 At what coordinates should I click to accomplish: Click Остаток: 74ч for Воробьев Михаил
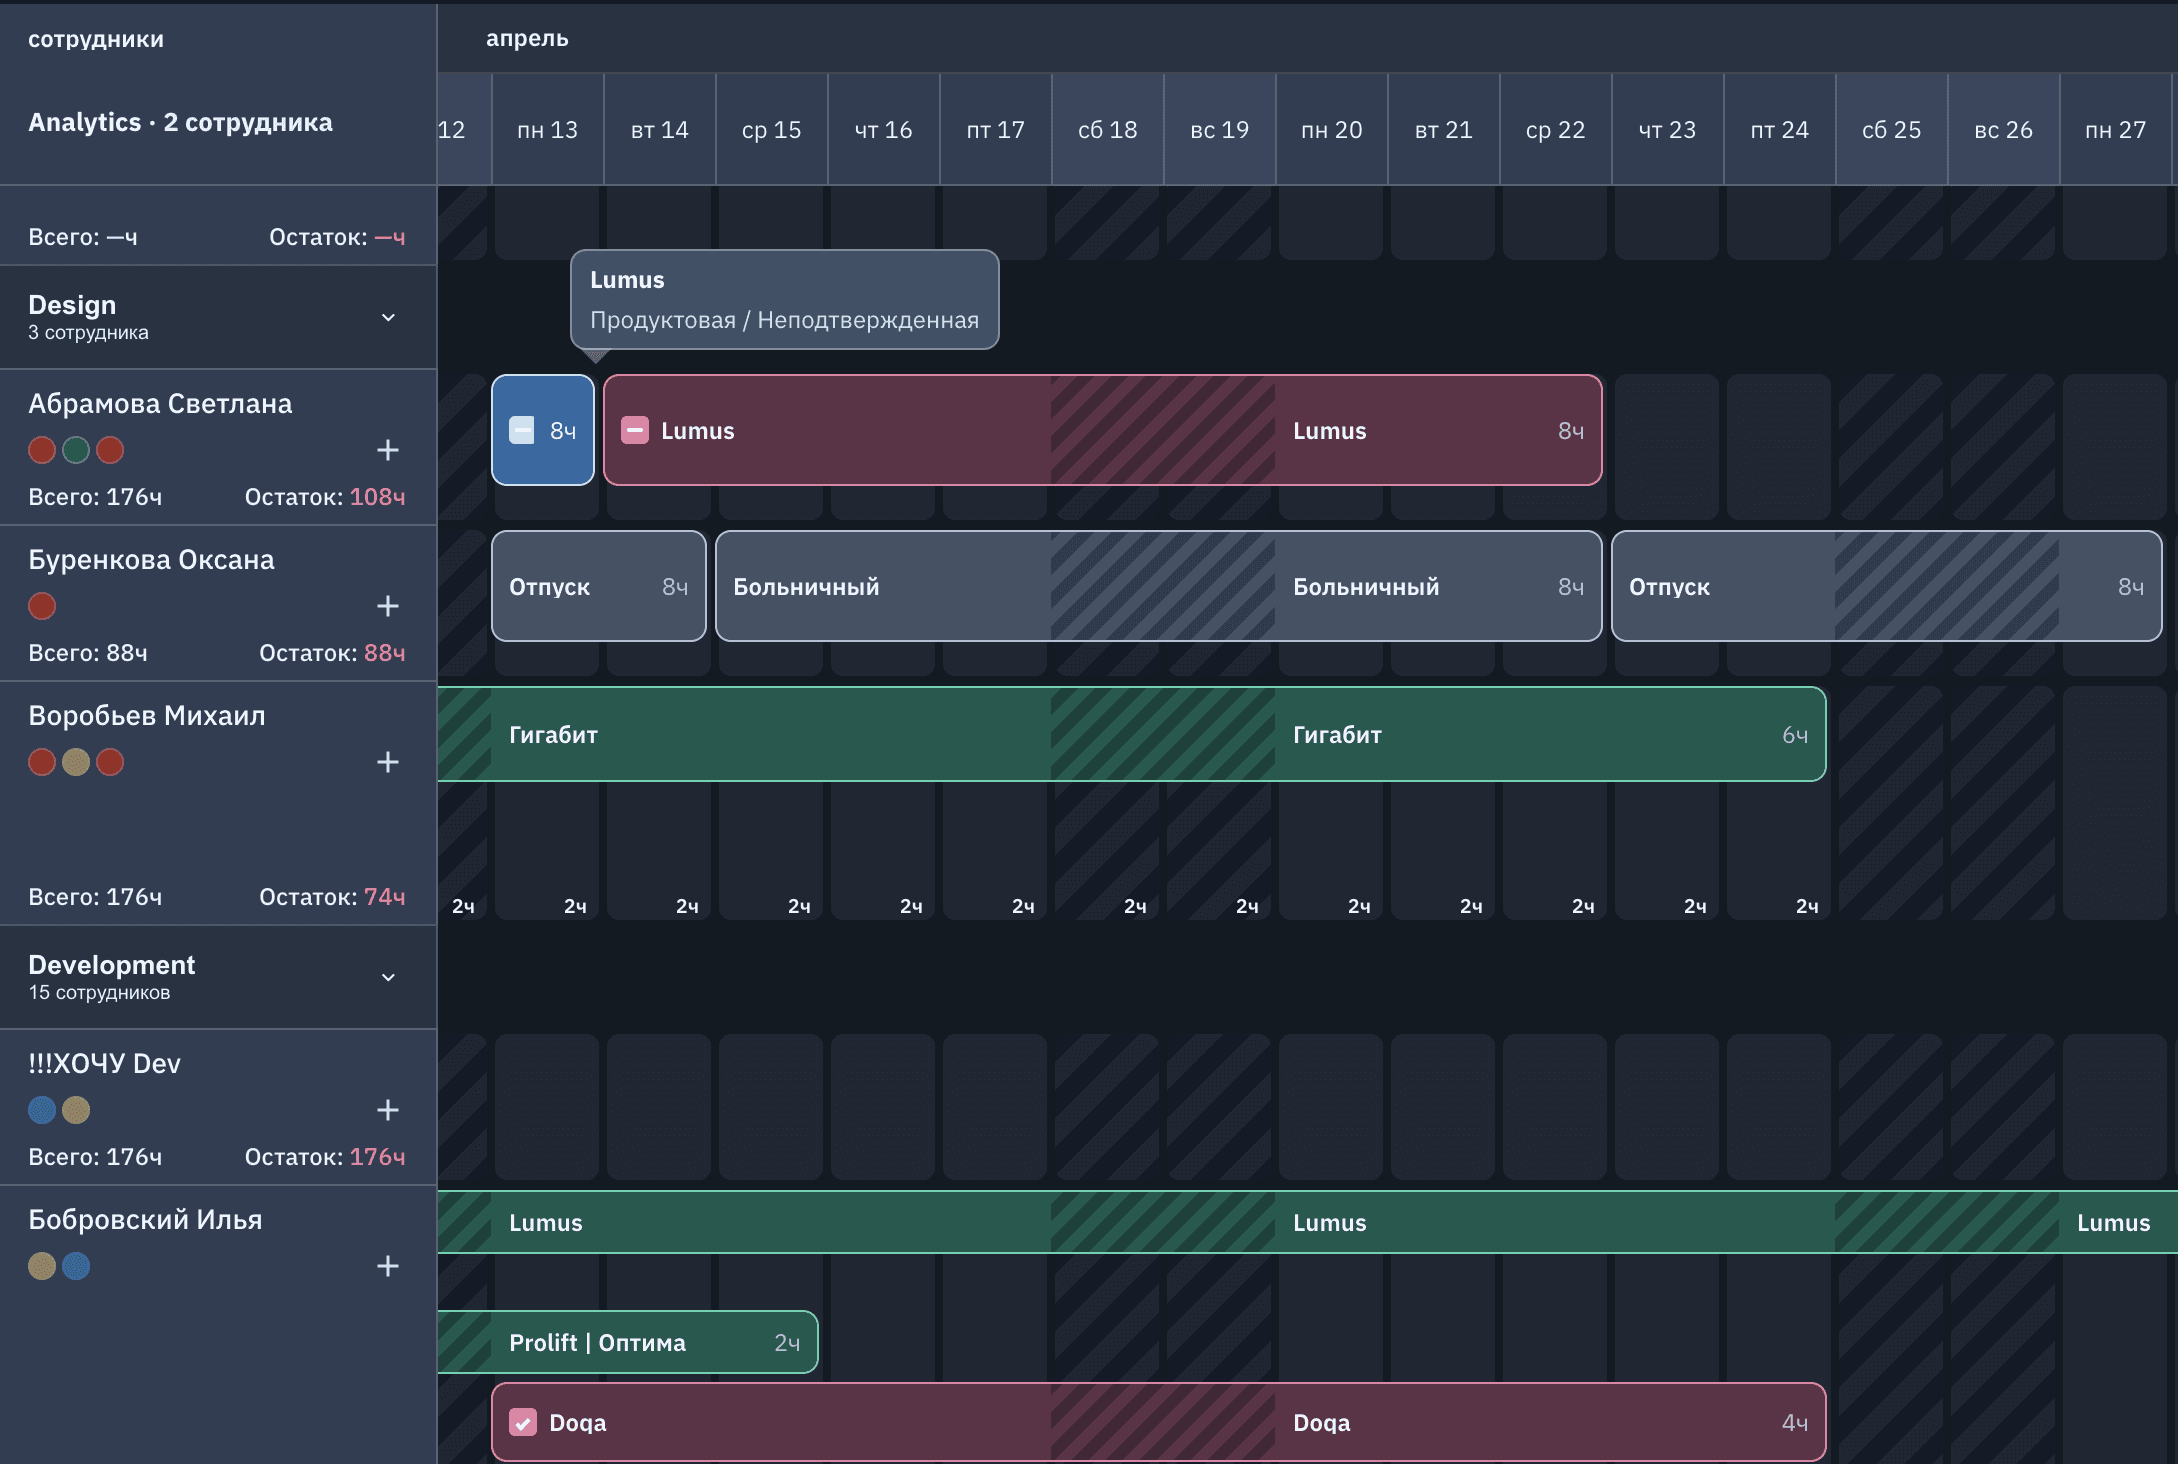(x=332, y=896)
